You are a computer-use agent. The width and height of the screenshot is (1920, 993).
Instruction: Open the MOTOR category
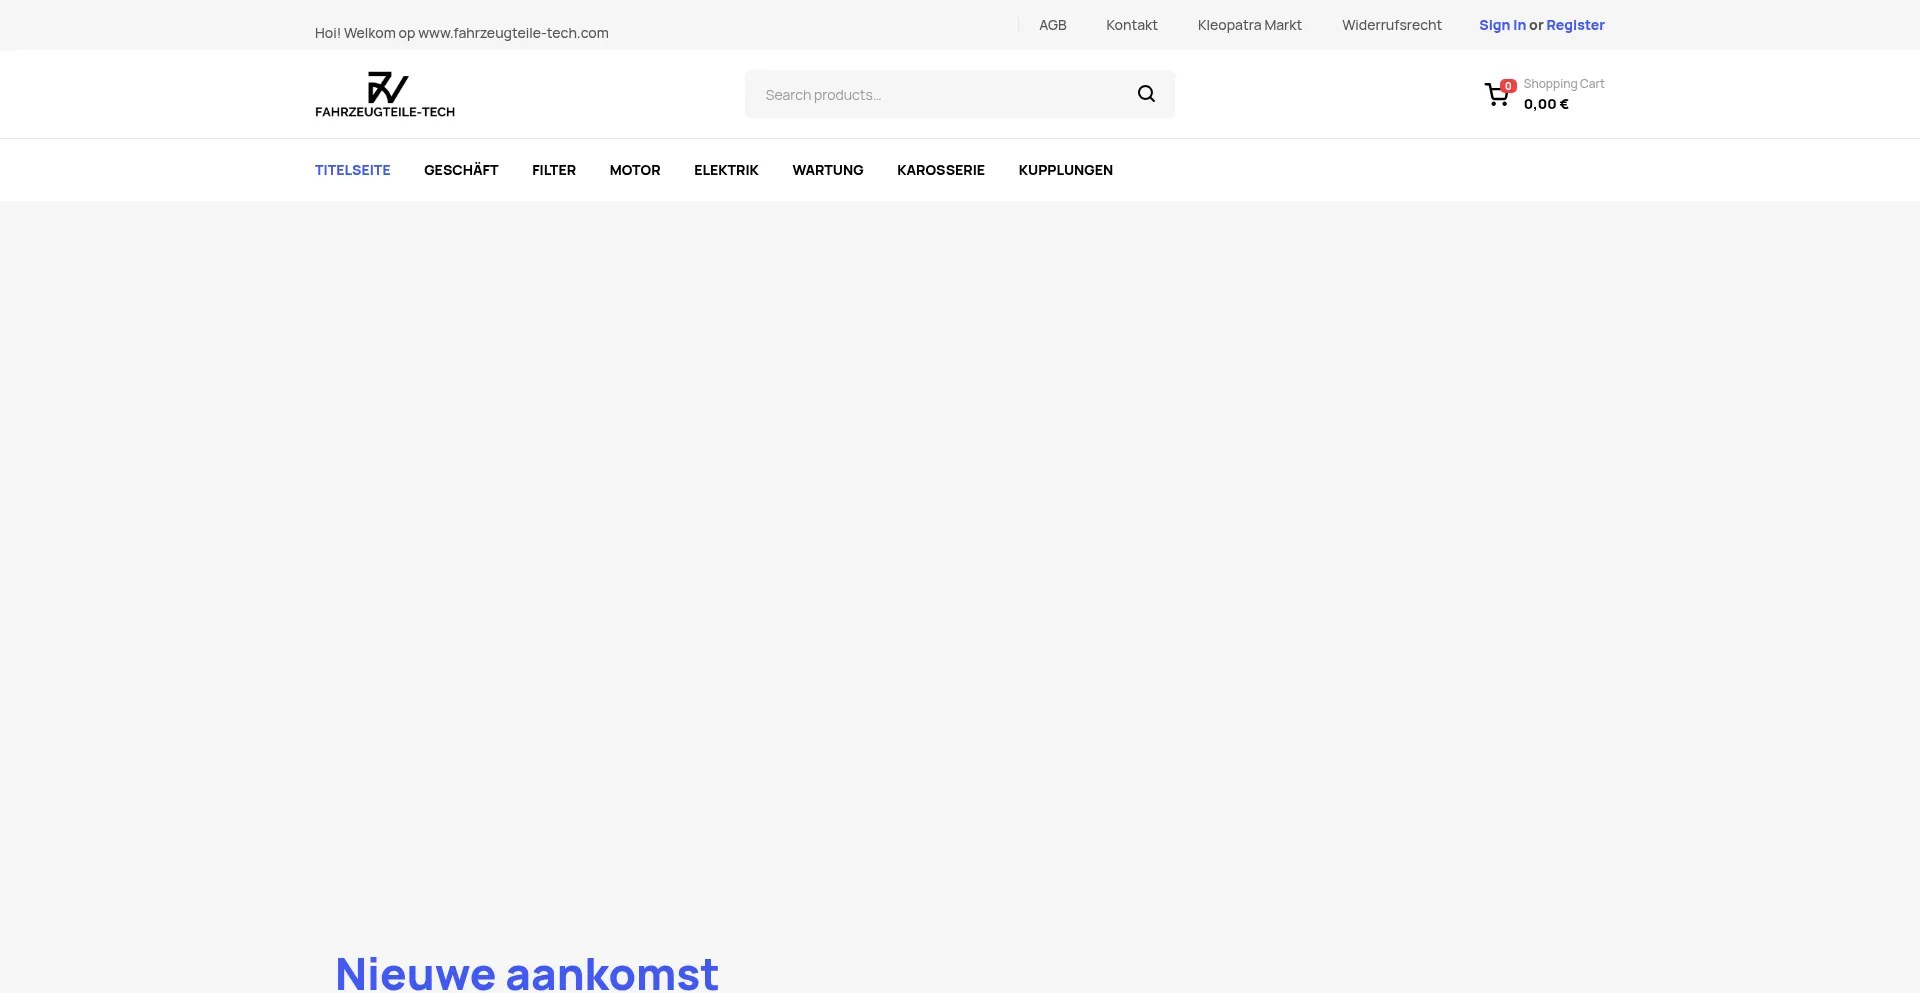[x=635, y=170]
